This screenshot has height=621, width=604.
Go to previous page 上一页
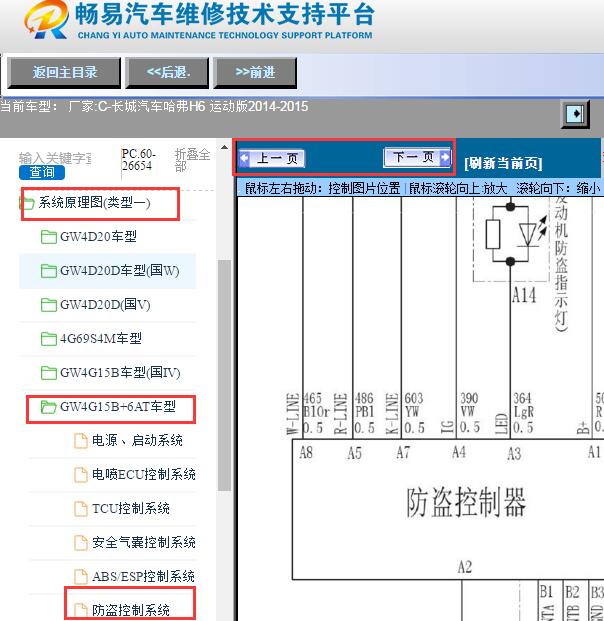272,159
